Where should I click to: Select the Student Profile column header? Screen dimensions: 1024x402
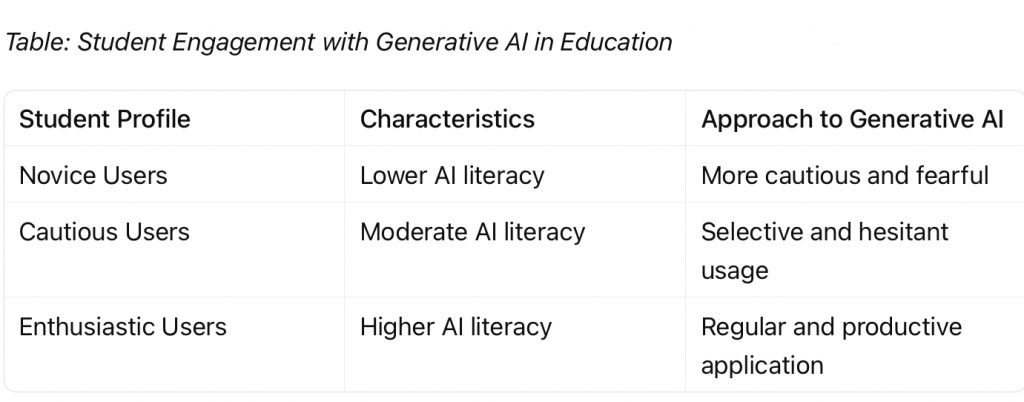105,120
